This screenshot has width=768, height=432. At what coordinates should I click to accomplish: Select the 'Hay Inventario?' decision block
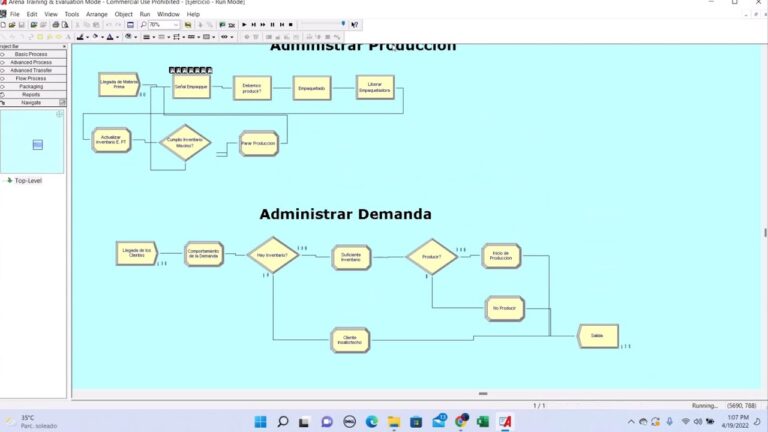click(x=272, y=255)
